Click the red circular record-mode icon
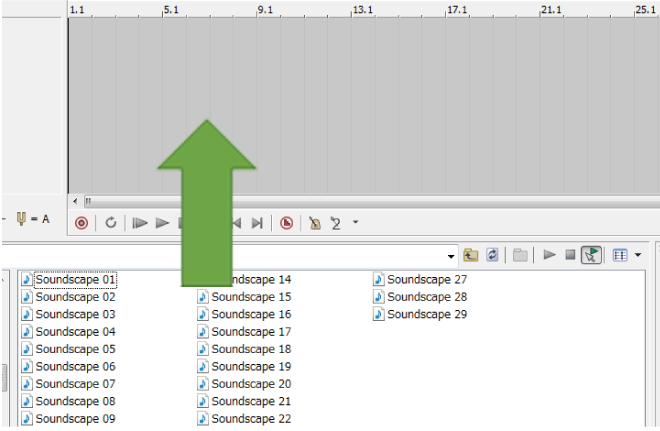 tap(286, 223)
